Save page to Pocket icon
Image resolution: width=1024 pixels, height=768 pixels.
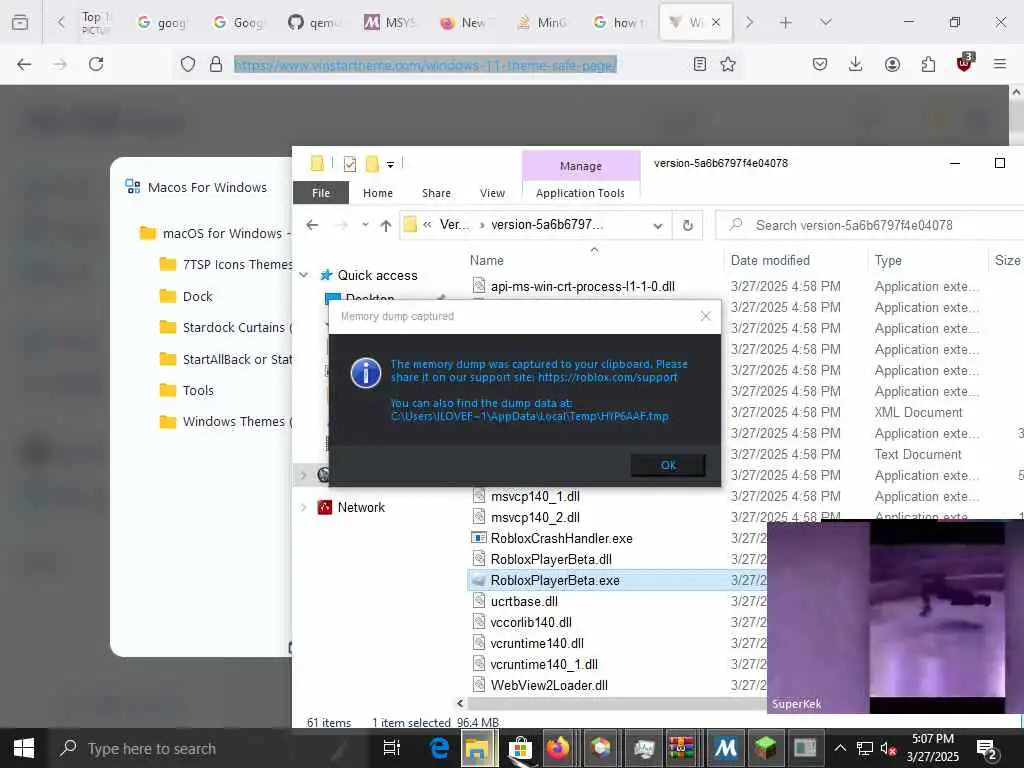[x=820, y=64]
